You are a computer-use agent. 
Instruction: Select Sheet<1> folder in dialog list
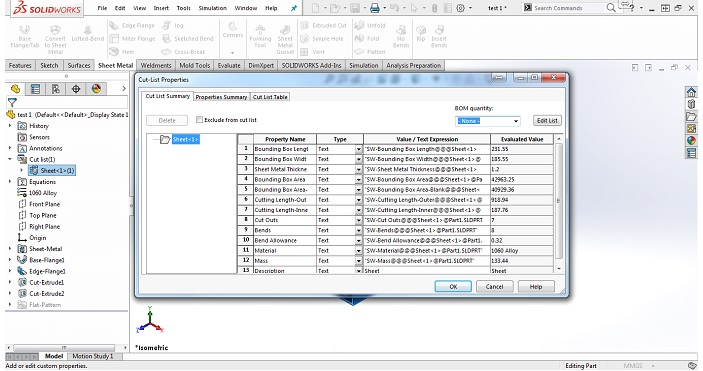point(185,140)
